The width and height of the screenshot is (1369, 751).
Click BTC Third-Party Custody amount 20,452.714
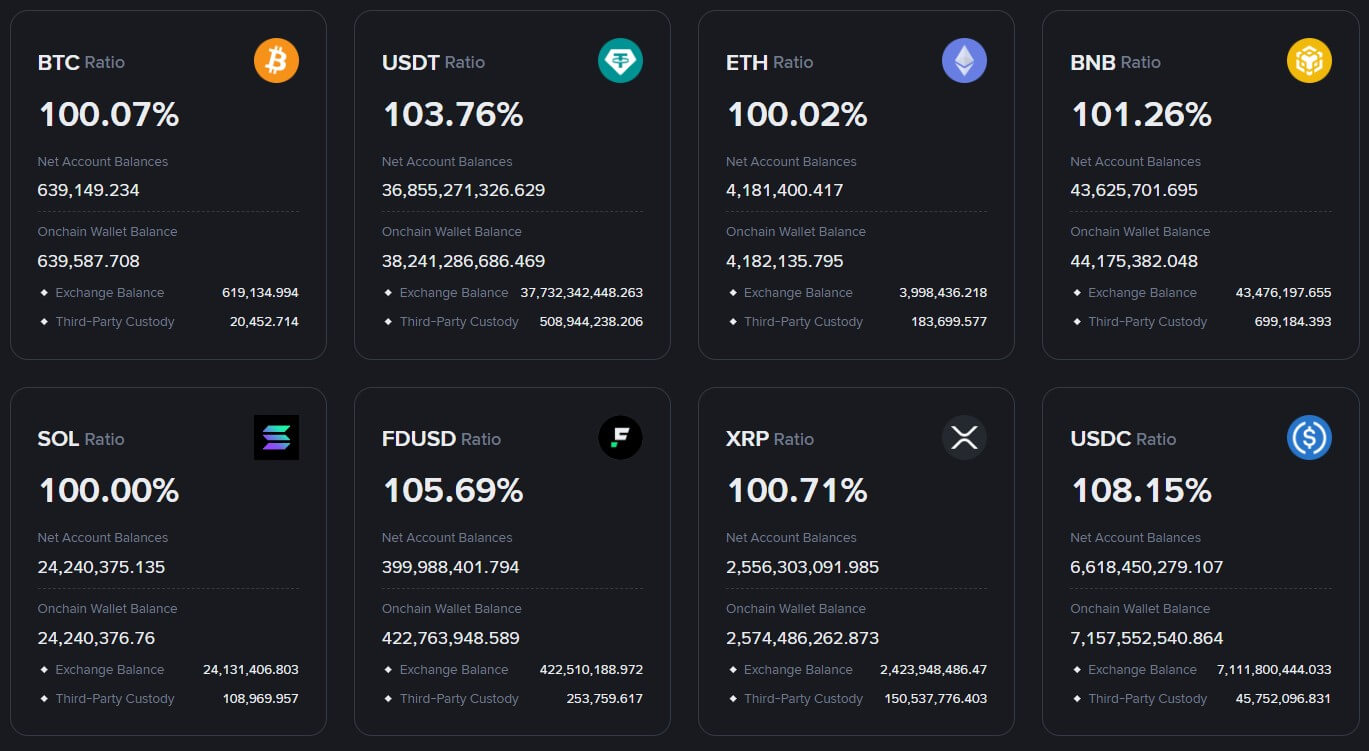coord(260,322)
